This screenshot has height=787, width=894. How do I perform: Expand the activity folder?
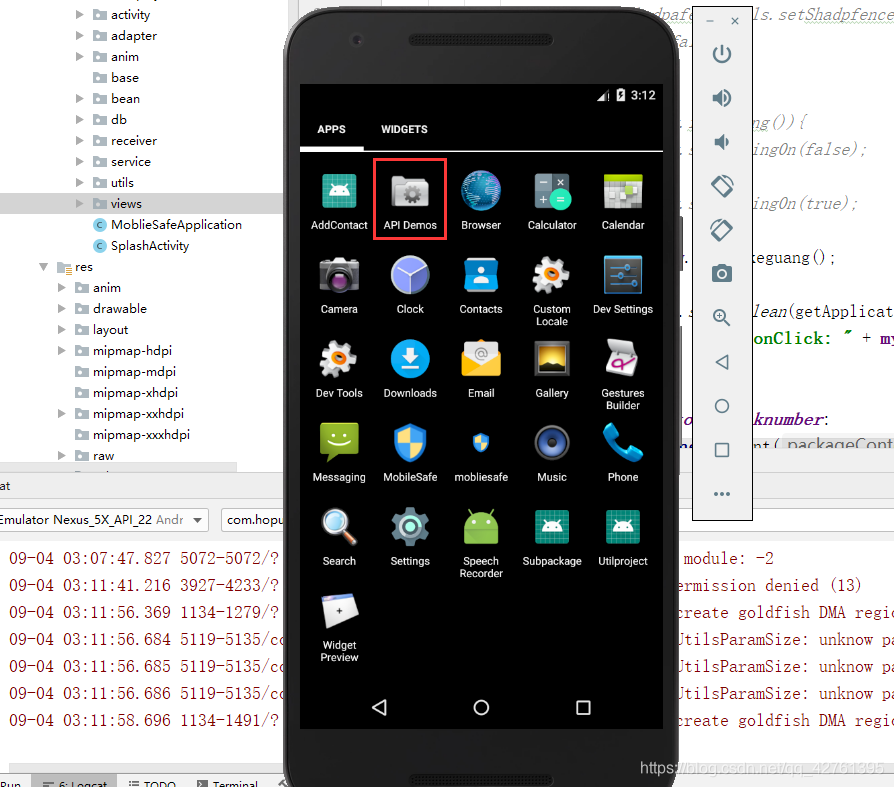coord(80,15)
